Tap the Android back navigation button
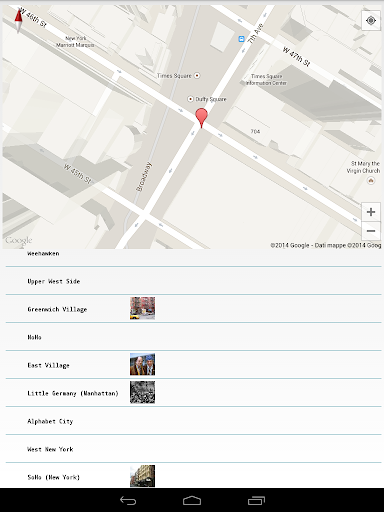Viewport: 384px width, 512px height. (128, 500)
